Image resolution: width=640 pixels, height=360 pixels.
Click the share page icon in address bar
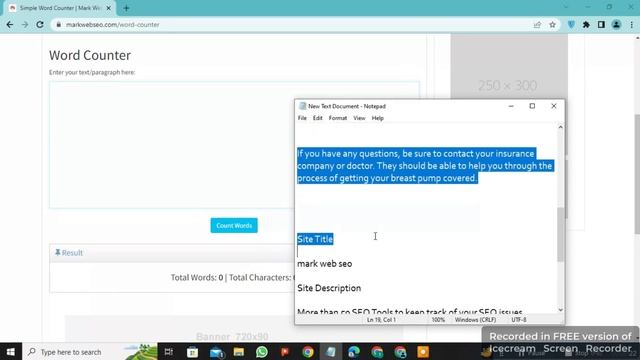[537, 24]
